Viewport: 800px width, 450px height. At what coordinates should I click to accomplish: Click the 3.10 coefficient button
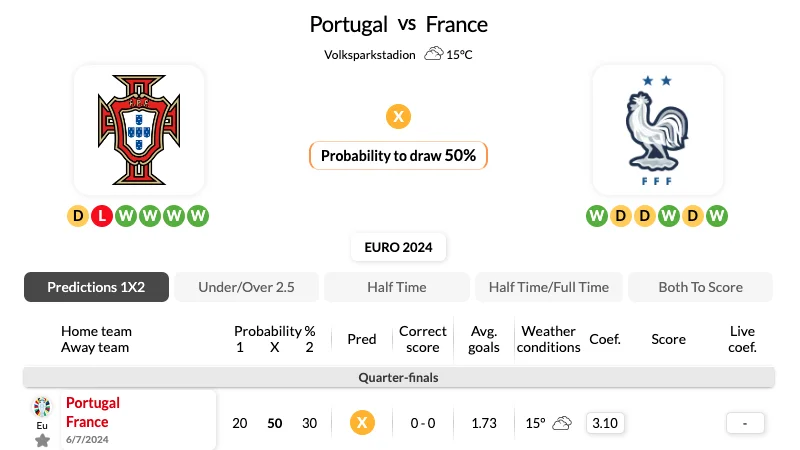[605, 423]
